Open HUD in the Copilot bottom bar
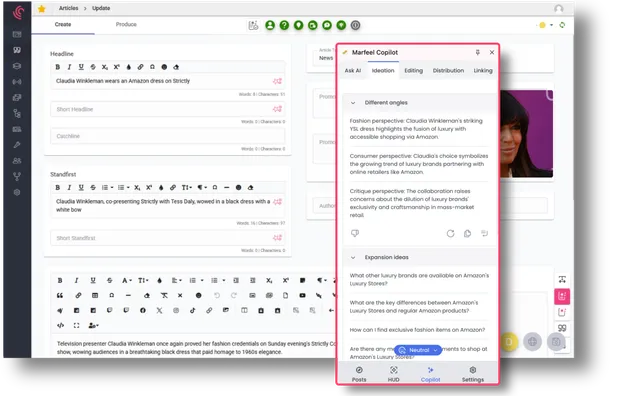Image resolution: width=621 pixels, height=396 pixels. 393,374
